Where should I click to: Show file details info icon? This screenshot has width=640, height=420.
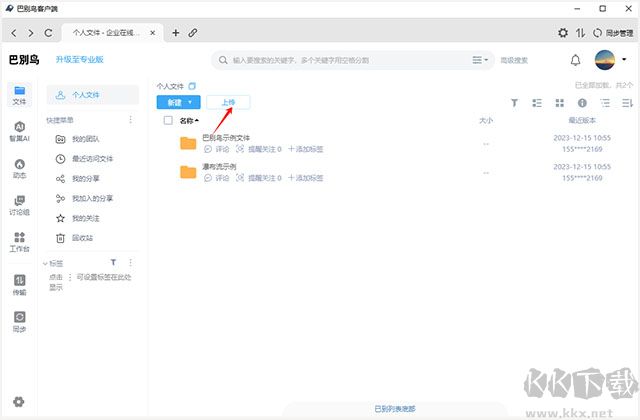coord(583,103)
